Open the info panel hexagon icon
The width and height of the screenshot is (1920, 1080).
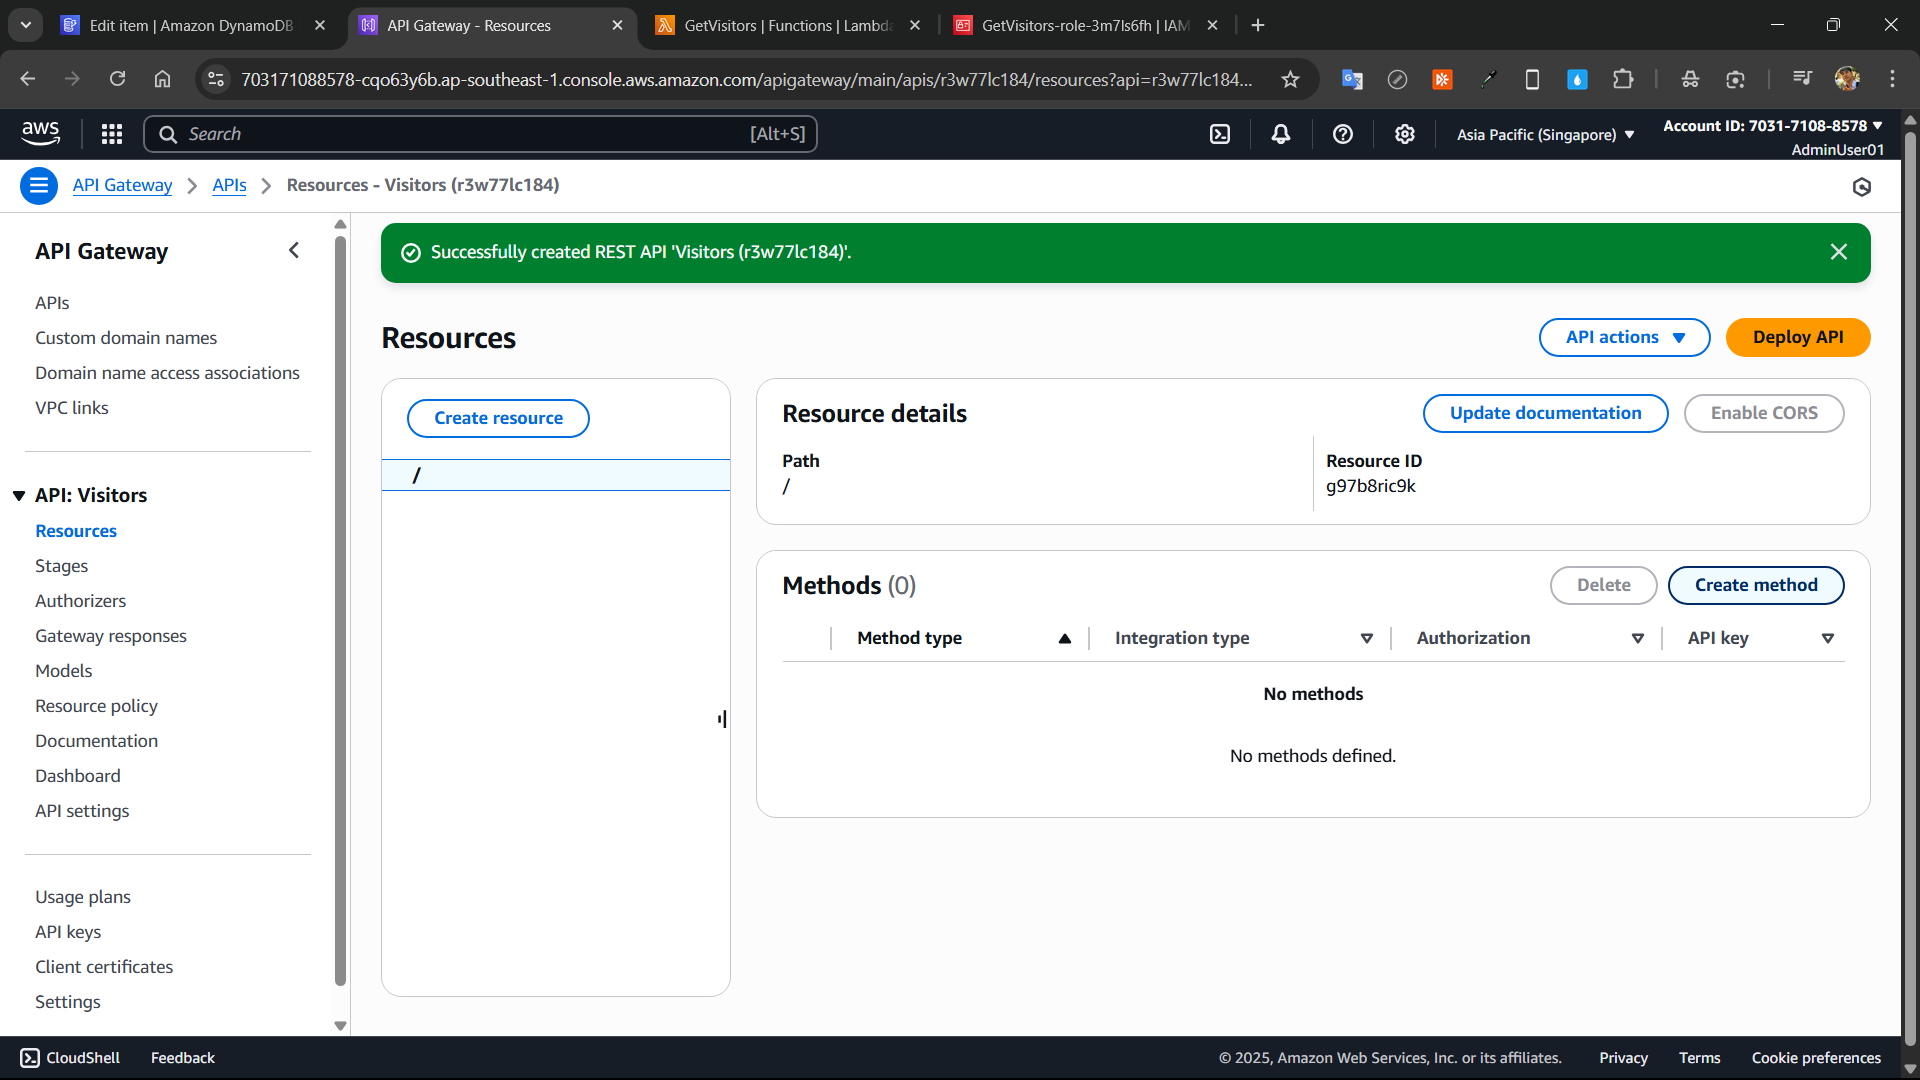(x=1862, y=187)
